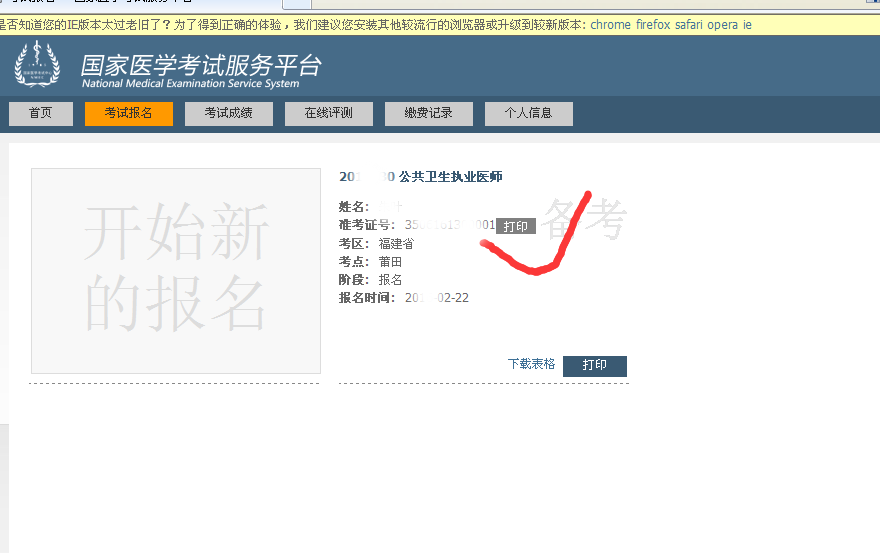880x553 pixels.
Task: Click the 报名时间 registration date value
Action: [x=437, y=298]
